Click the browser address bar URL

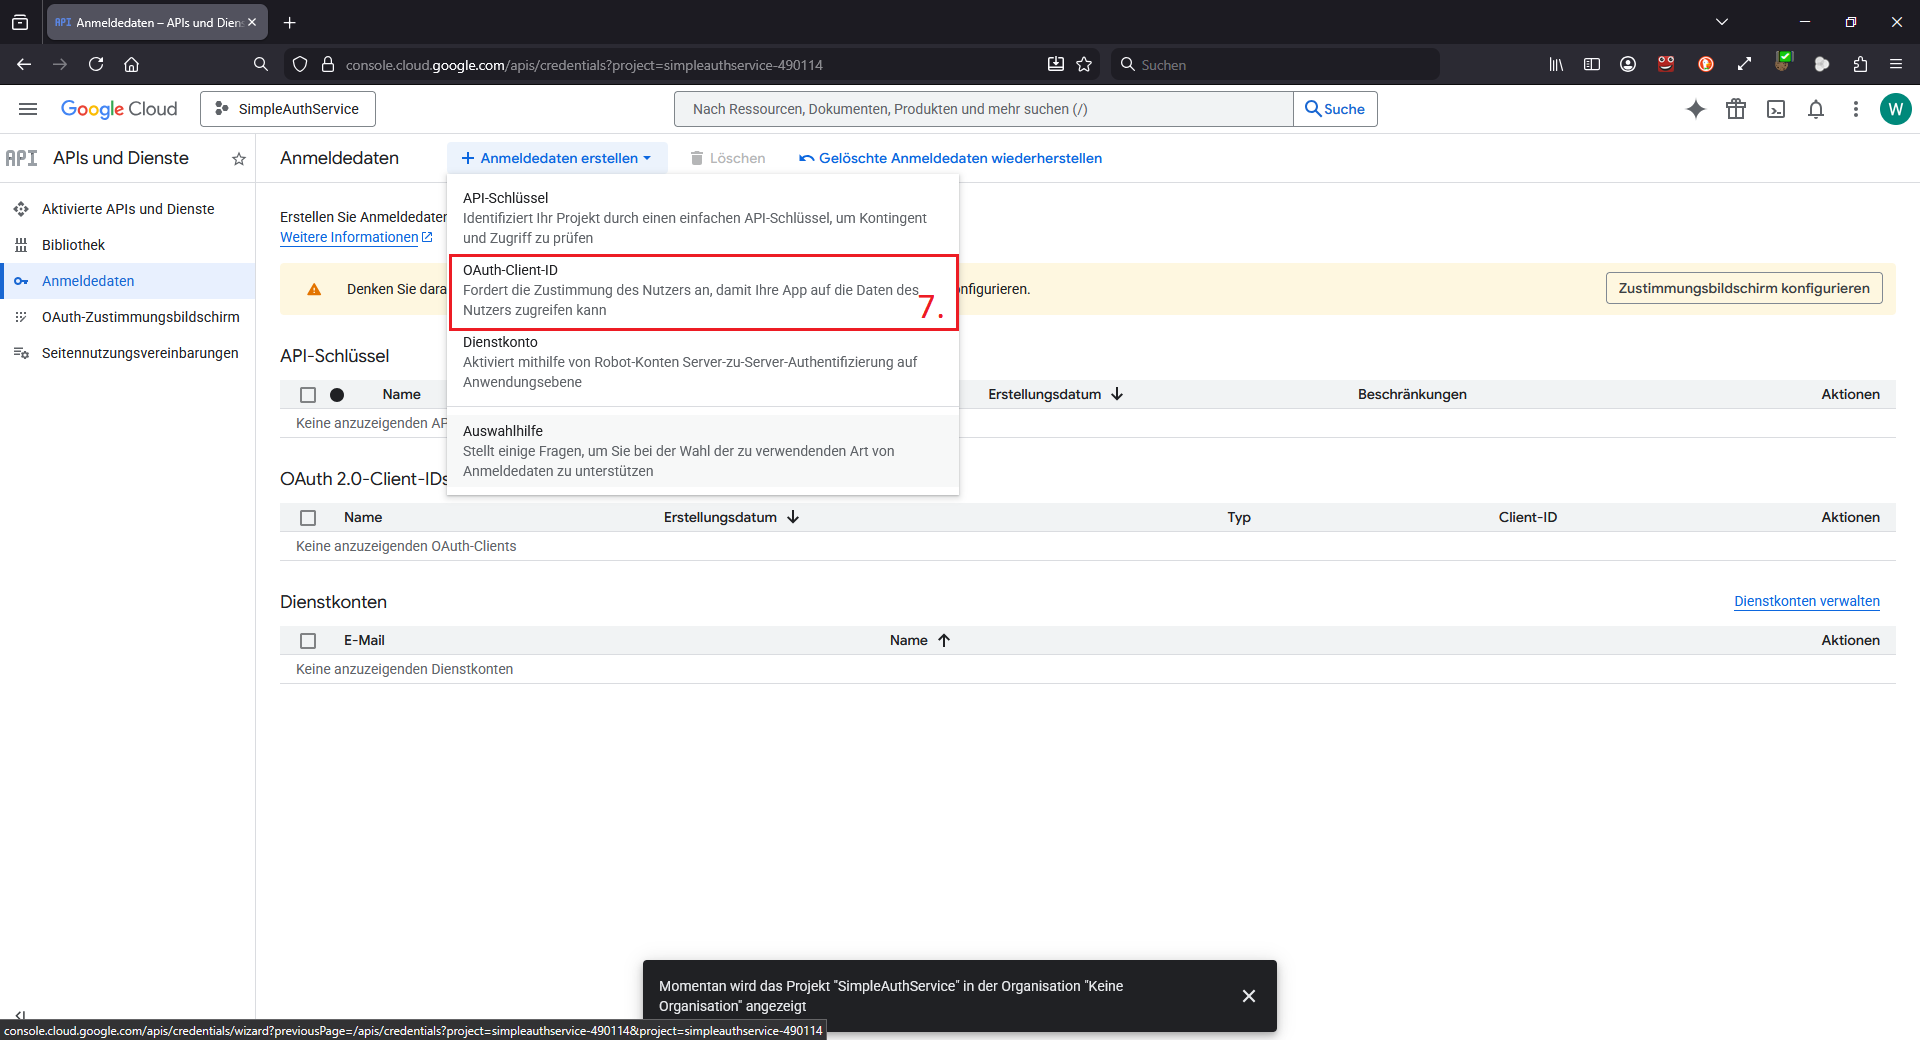click(x=584, y=65)
